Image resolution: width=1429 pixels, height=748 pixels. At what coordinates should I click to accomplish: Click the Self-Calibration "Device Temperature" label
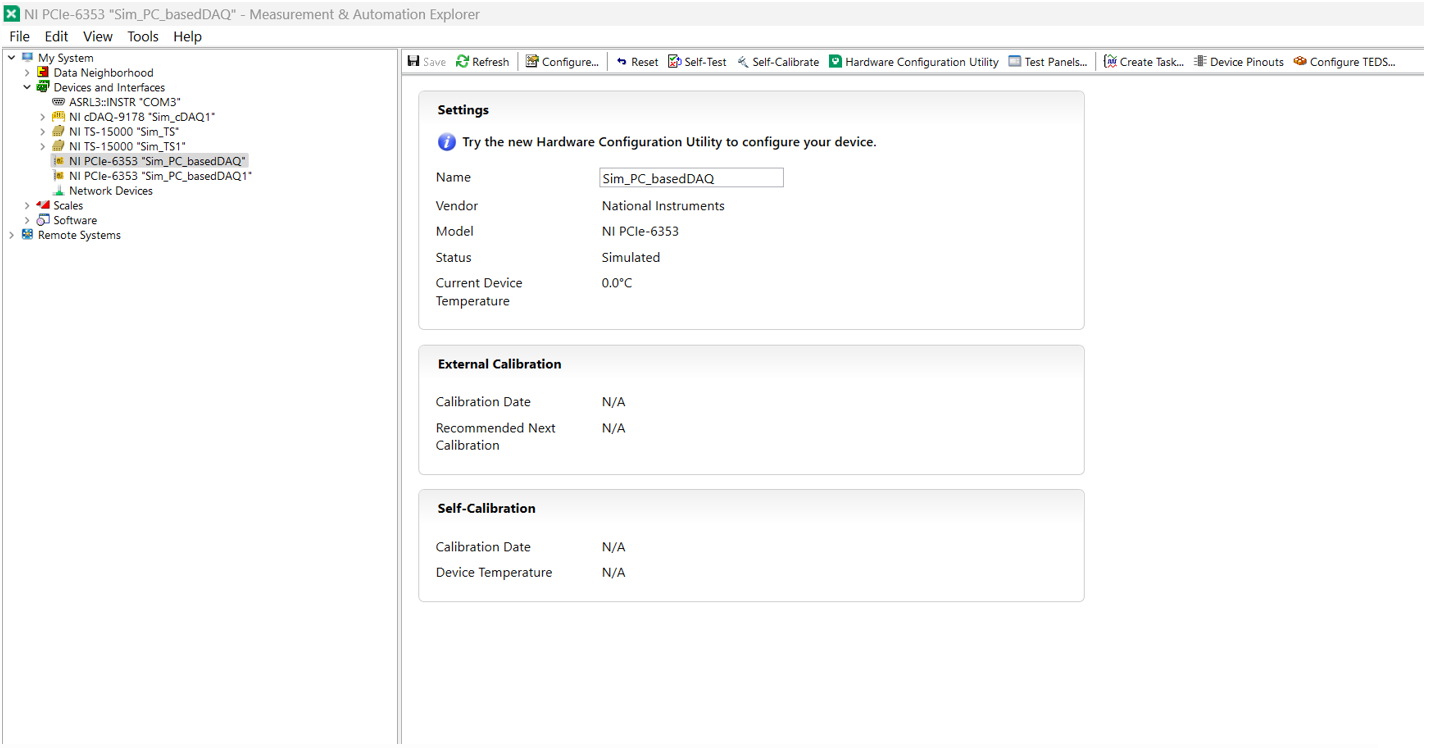tap(494, 572)
